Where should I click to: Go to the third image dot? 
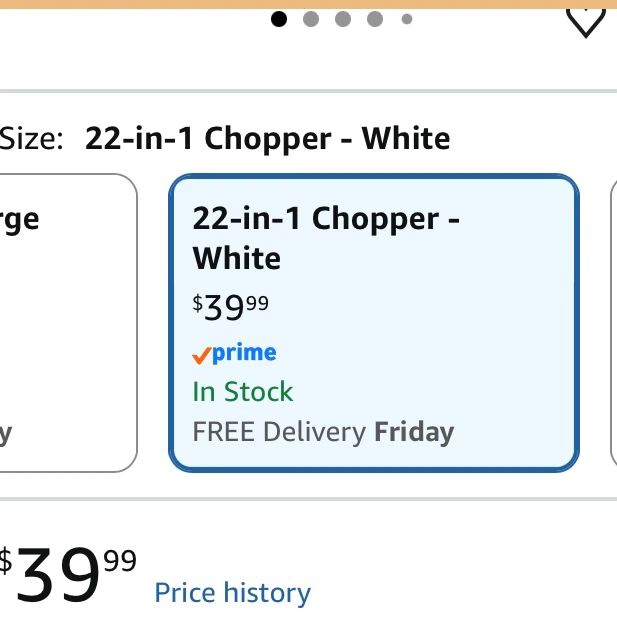tap(343, 19)
